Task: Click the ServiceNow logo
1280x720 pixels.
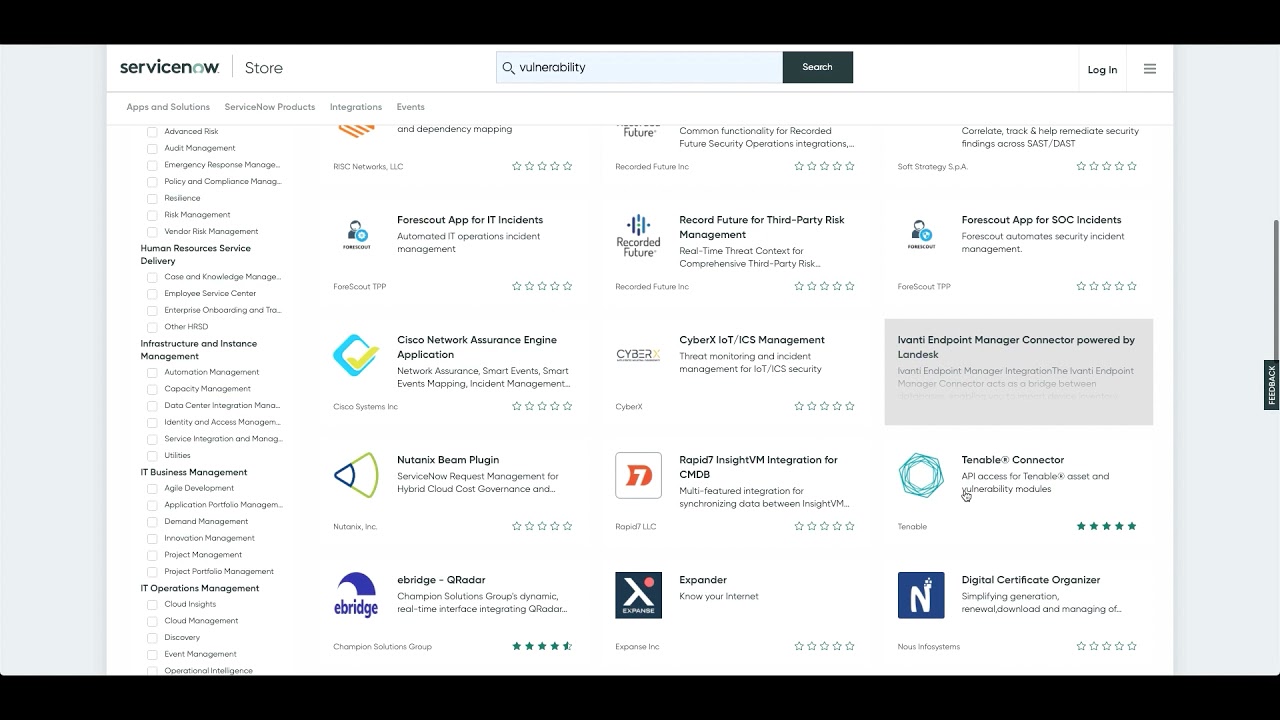Action: click(x=170, y=67)
